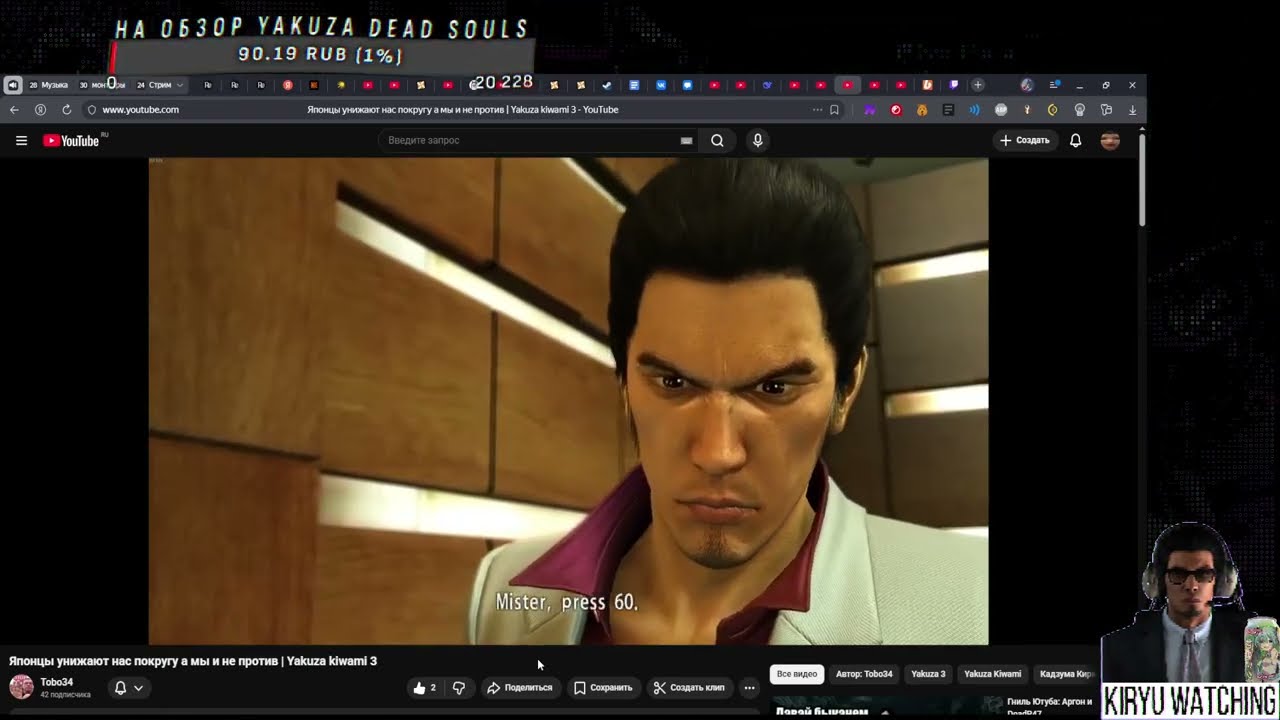Switch to the VK tab
The height and width of the screenshot is (720, 1280).
(661, 85)
